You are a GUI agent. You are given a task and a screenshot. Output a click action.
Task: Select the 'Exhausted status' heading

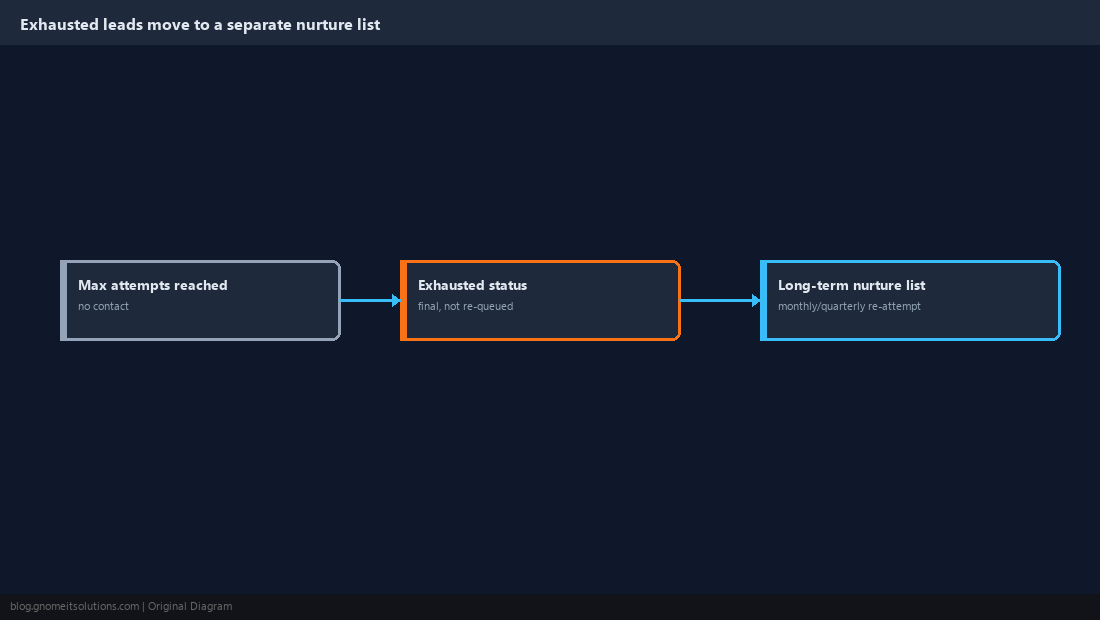pyautogui.click(x=472, y=285)
